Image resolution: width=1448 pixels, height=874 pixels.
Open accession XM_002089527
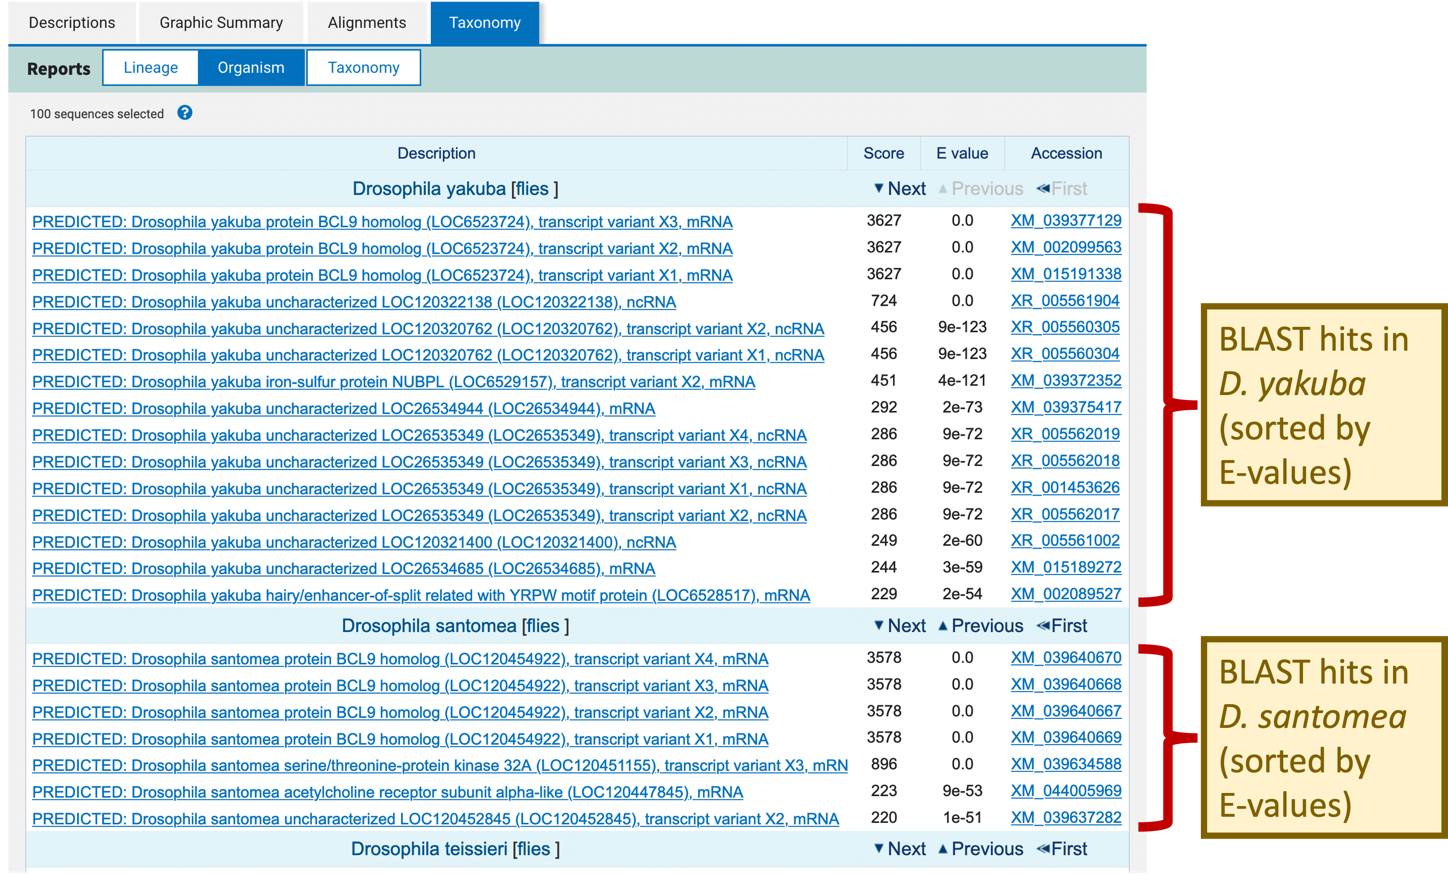pos(1066,594)
